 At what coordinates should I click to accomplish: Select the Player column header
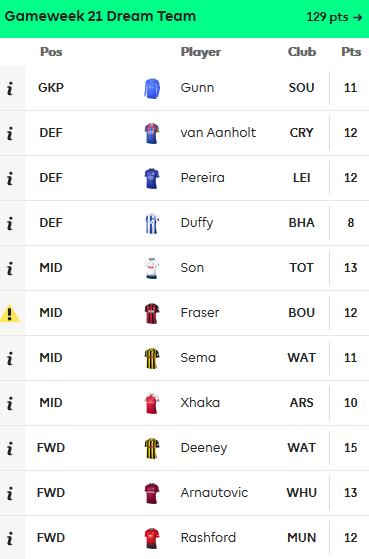pos(201,52)
